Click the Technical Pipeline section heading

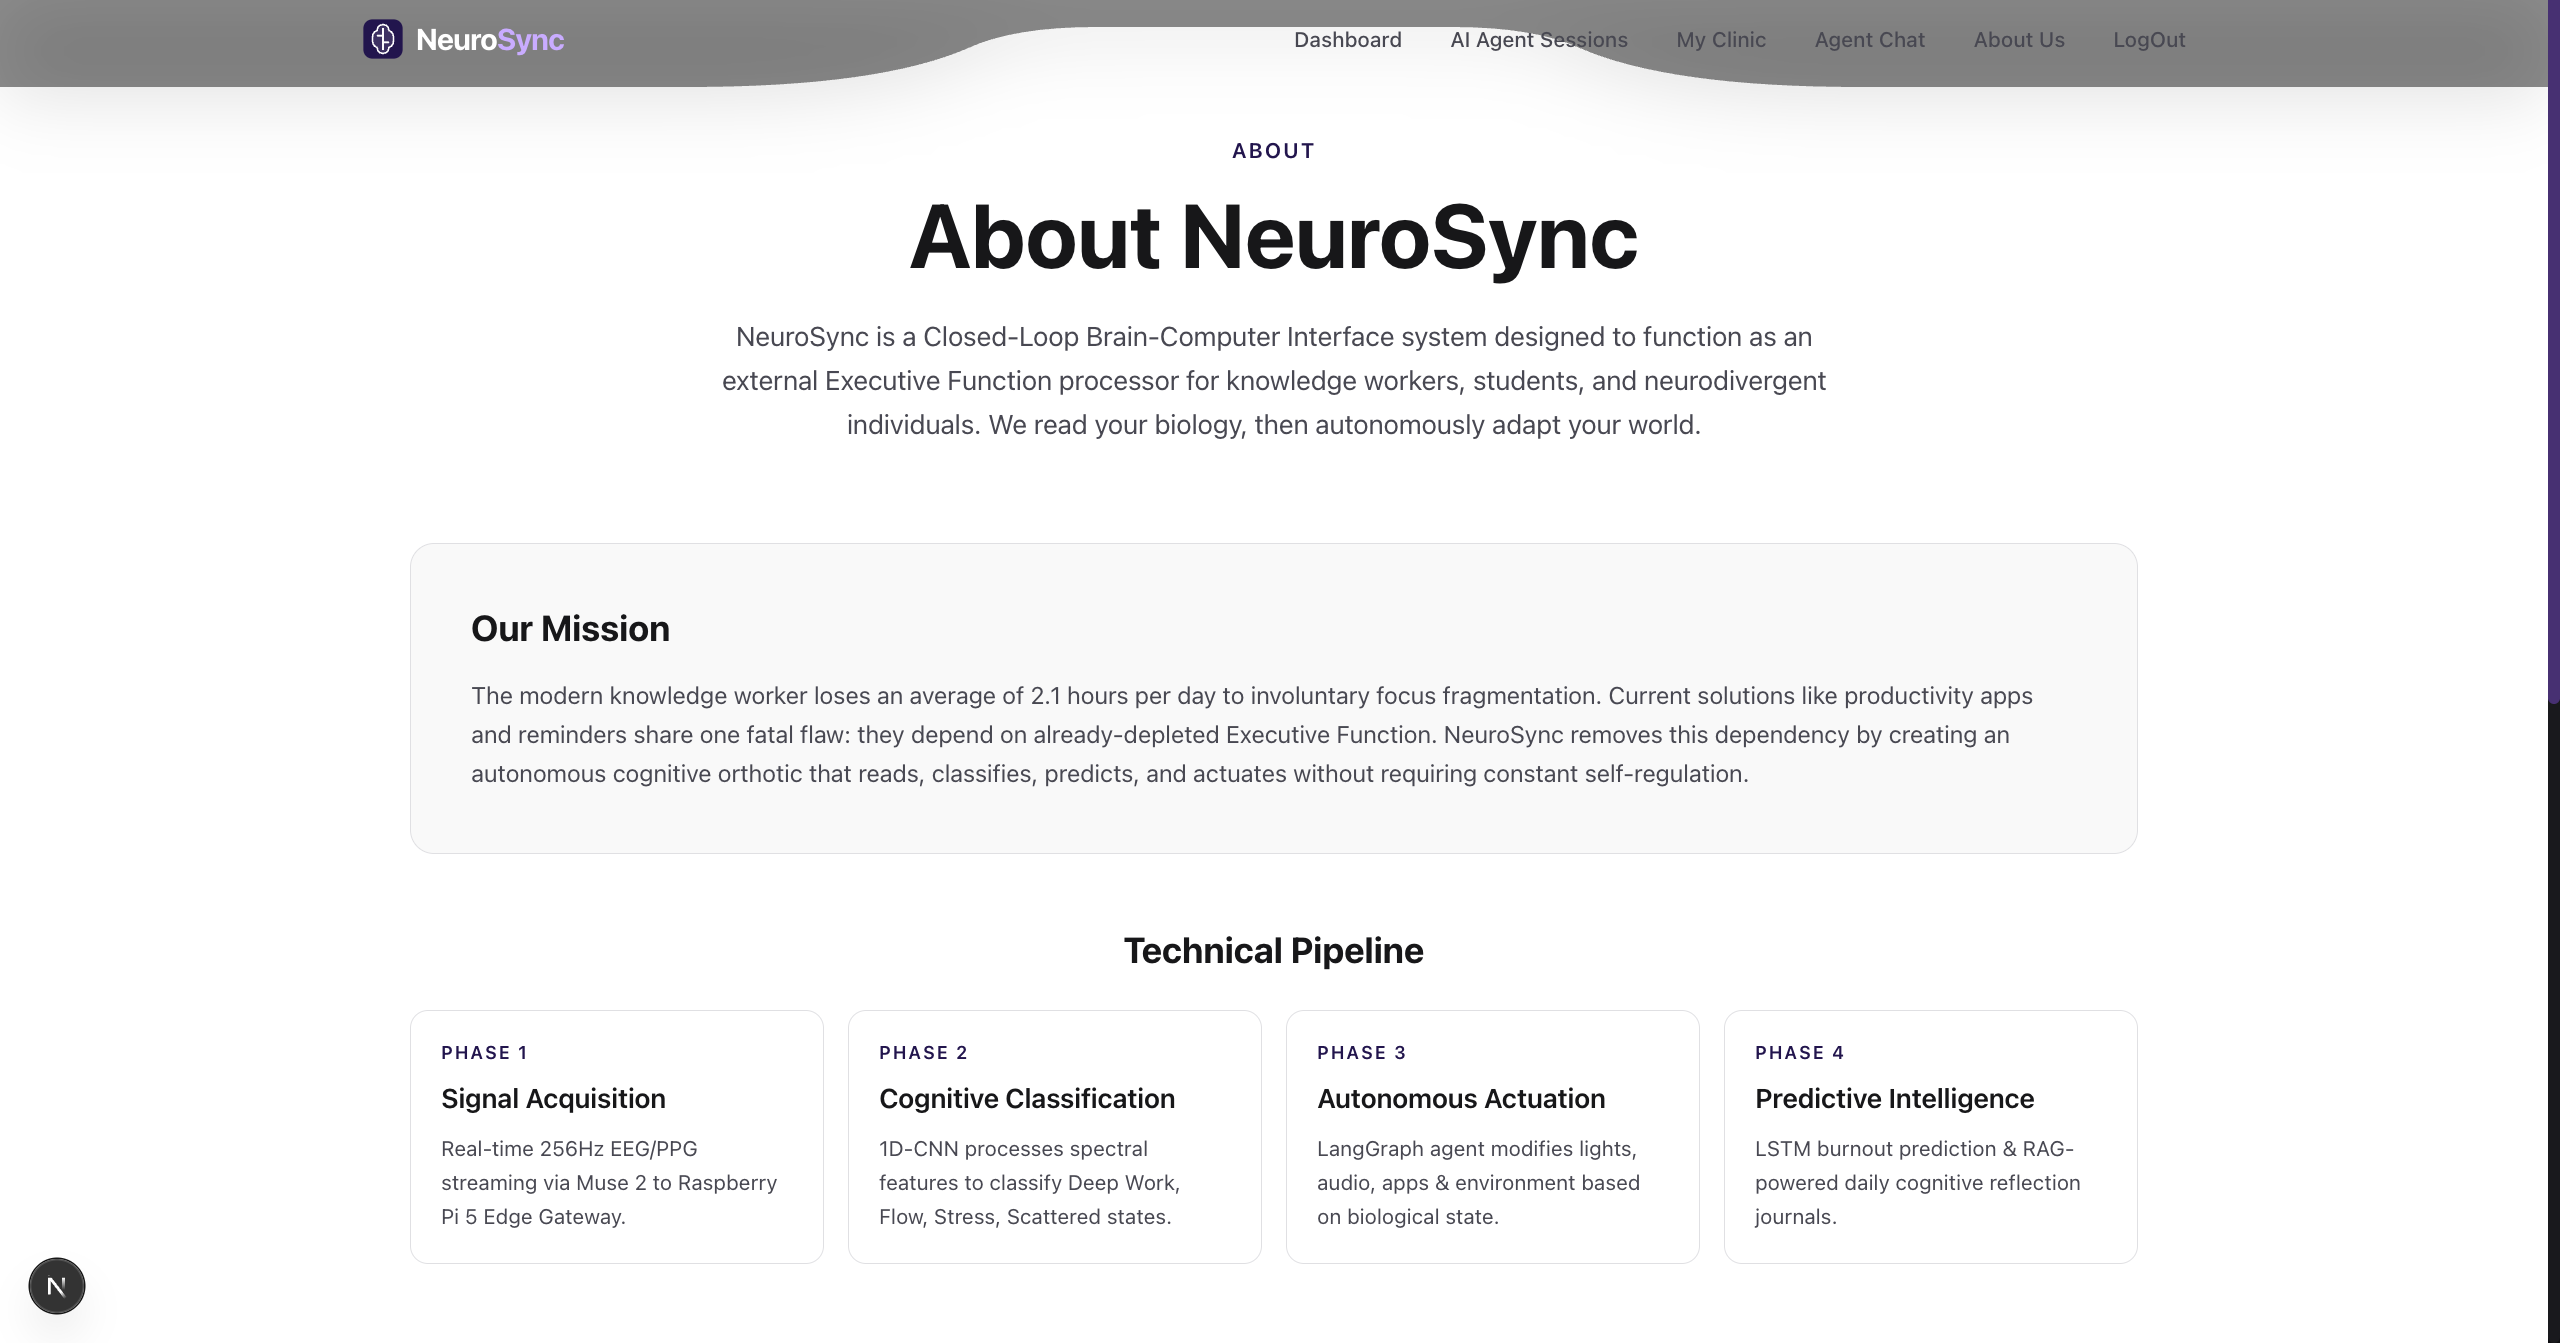(x=1273, y=951)
